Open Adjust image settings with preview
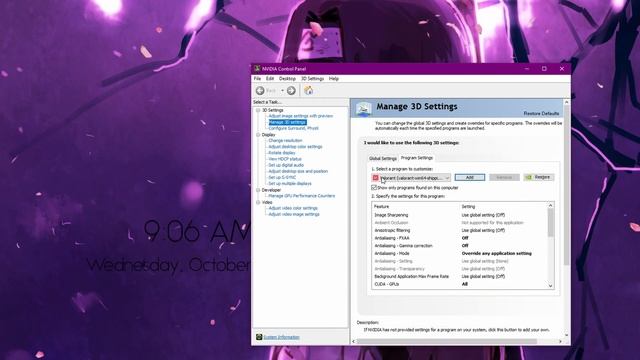 pos(301,116)
